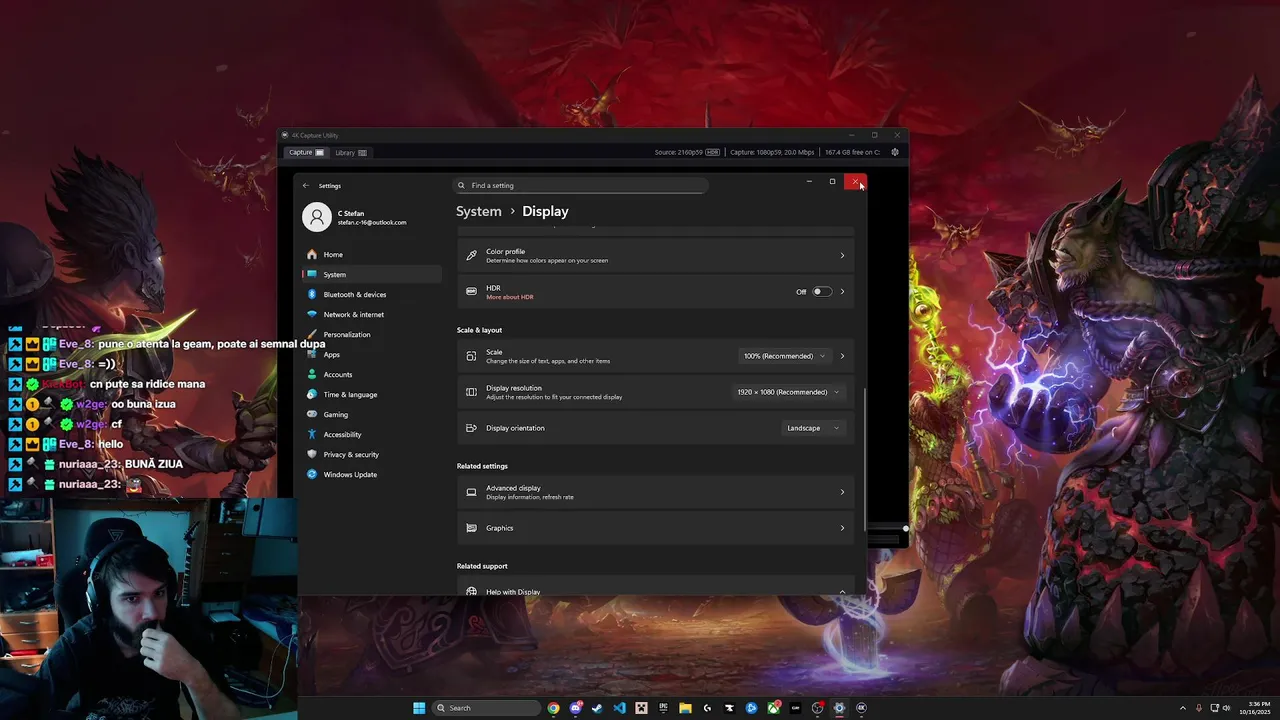
Task: Open Accessibility settings category
Action: [370, 434]
